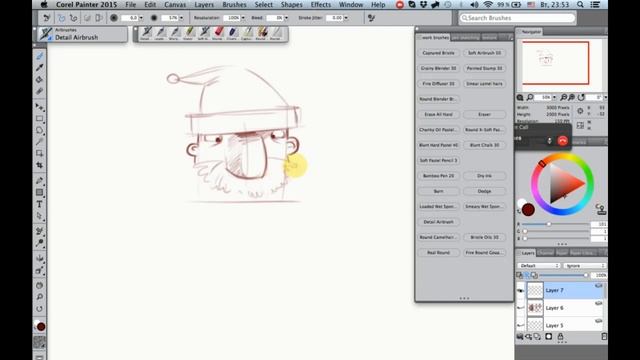Open Resaturation dropdown arrow
The image size is (640, 360).
pos(243,18)
